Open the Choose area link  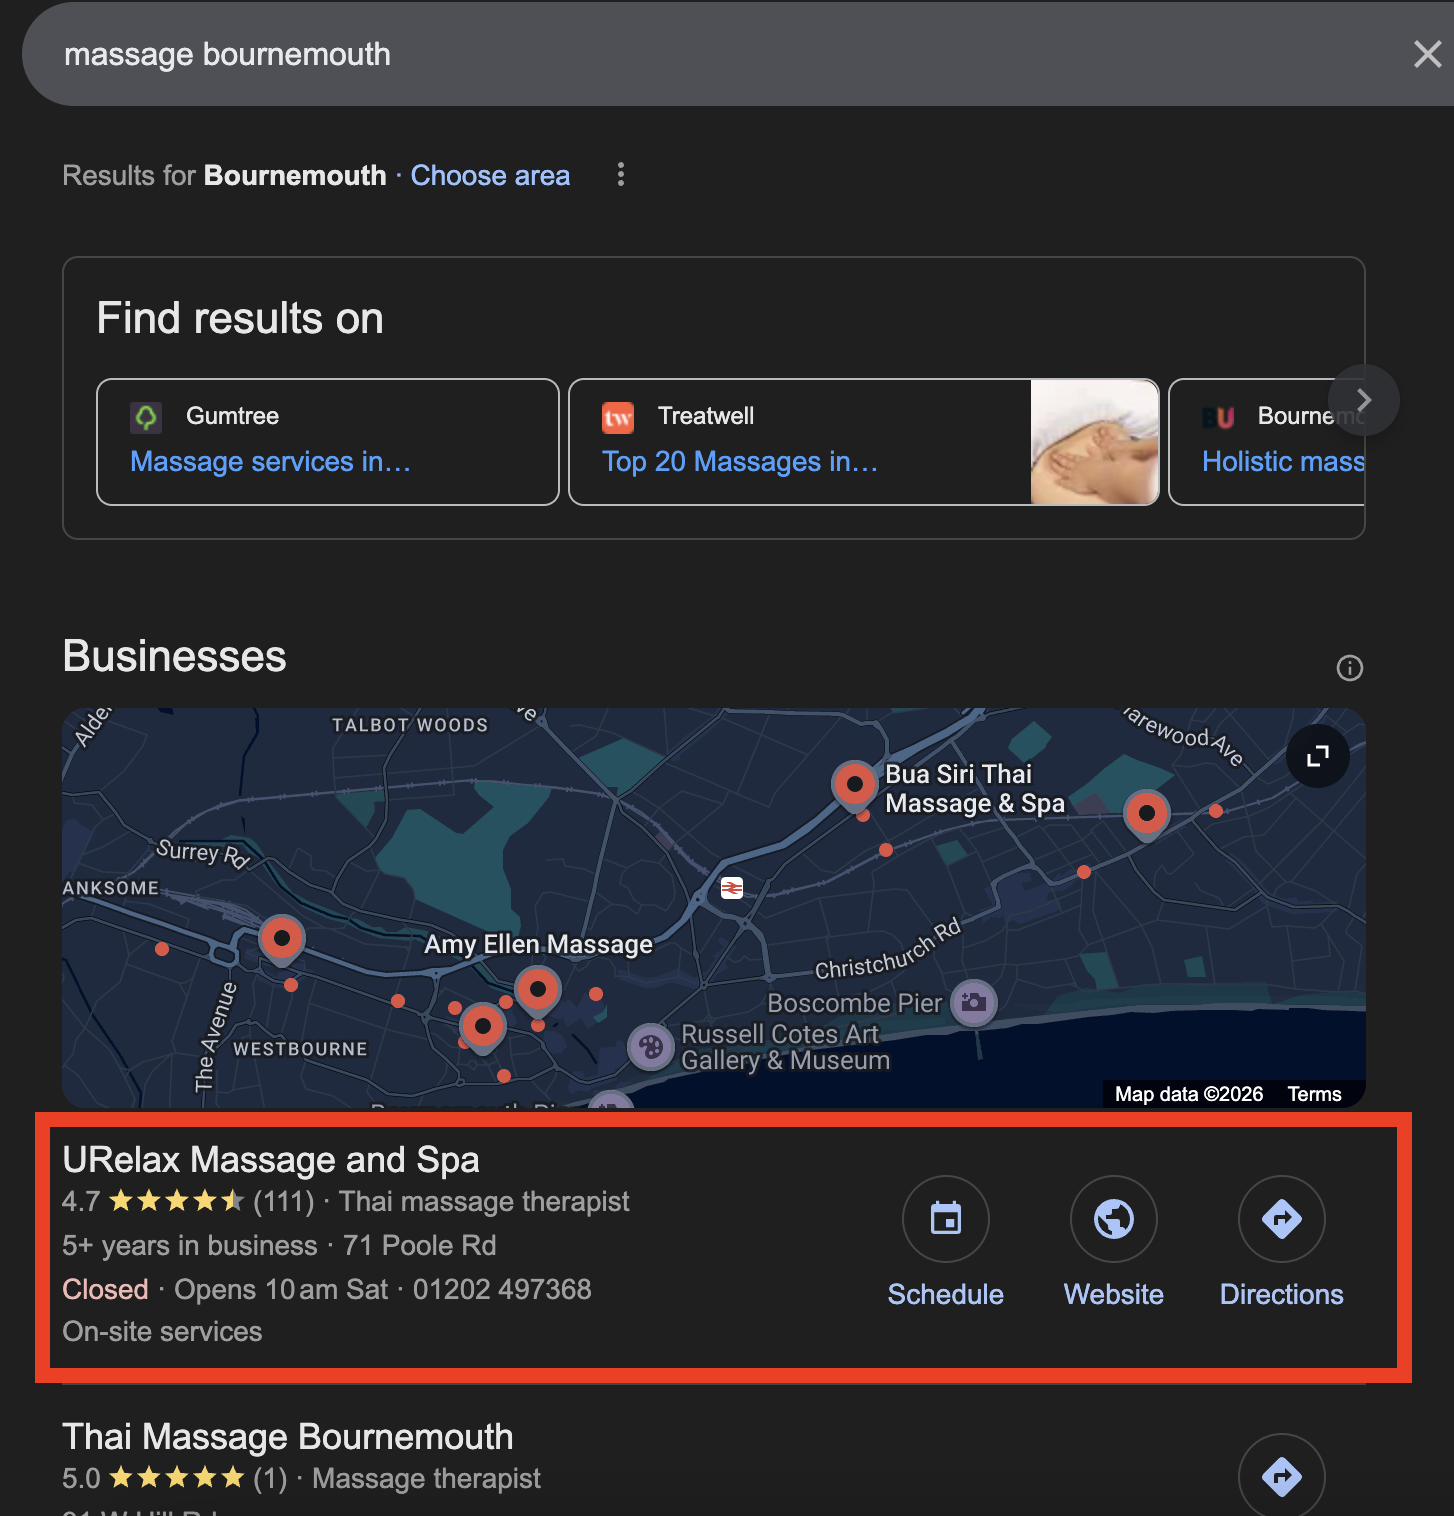(490, 175)
